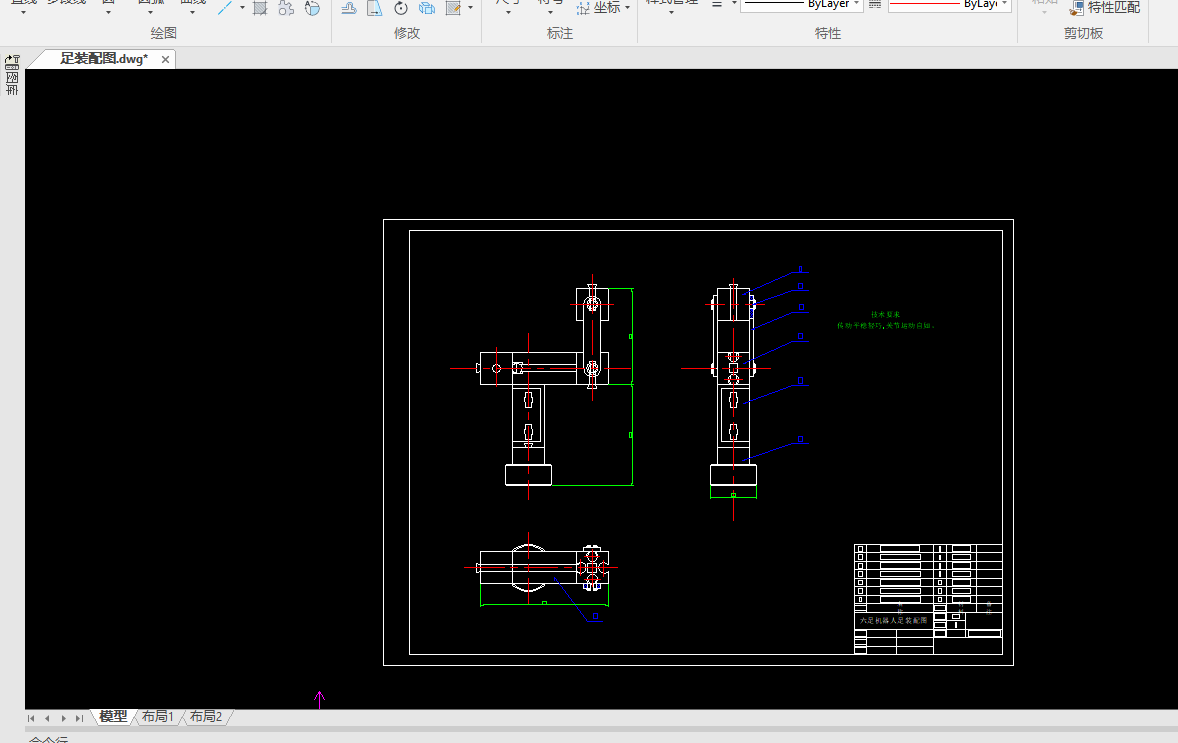This screenshot has height=743, width=1178.
Task: Click the copy objects icon in Modify
Action: point(427,8)
